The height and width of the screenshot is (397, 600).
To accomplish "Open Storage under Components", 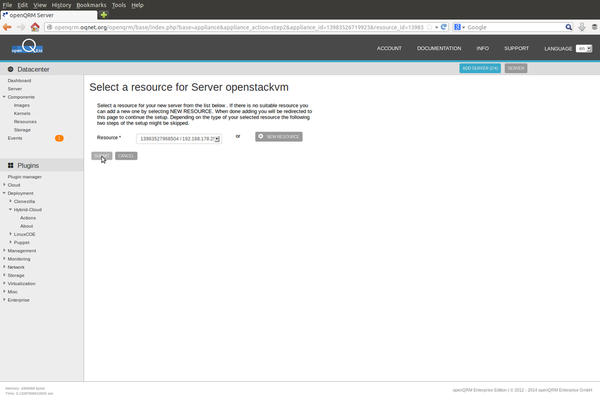I will pyautogui.click(x=22, y=130).
